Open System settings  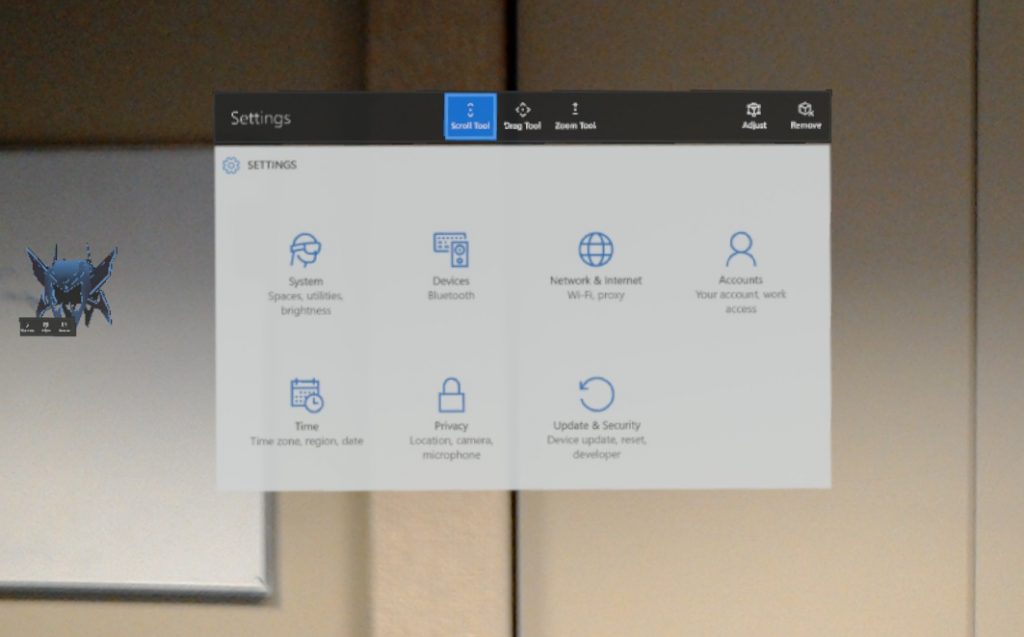pos(306,274)
